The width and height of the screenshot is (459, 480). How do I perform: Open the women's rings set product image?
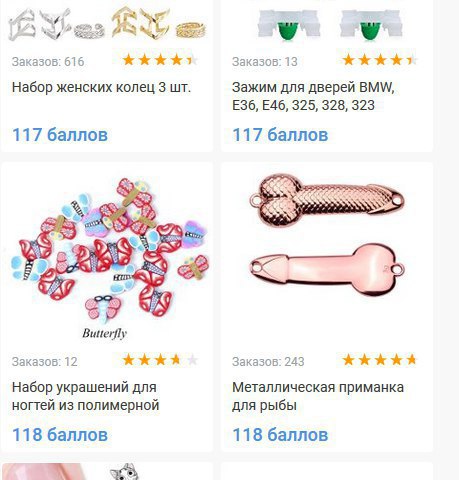107,25
